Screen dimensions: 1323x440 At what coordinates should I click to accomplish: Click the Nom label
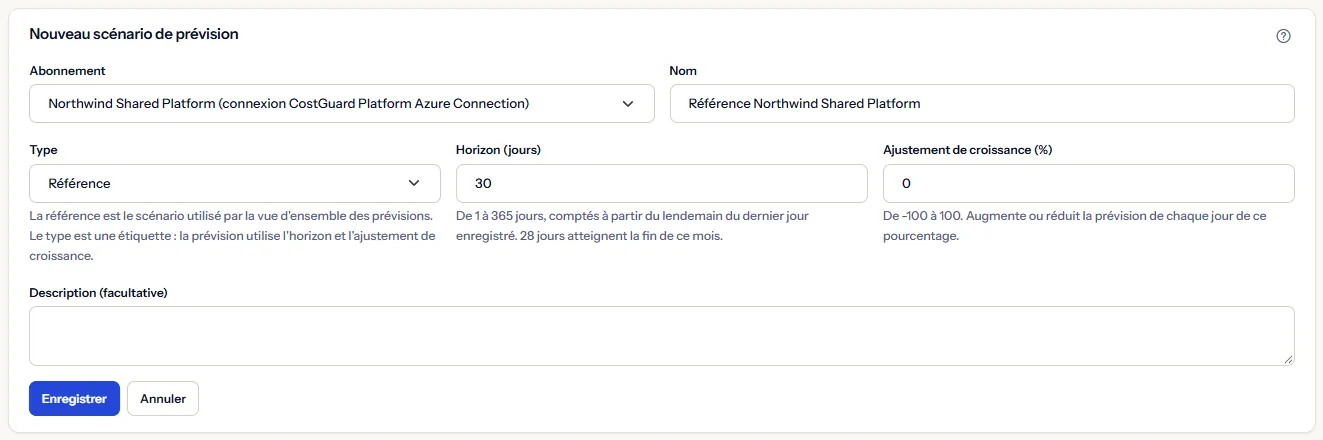tap(684, 71)
